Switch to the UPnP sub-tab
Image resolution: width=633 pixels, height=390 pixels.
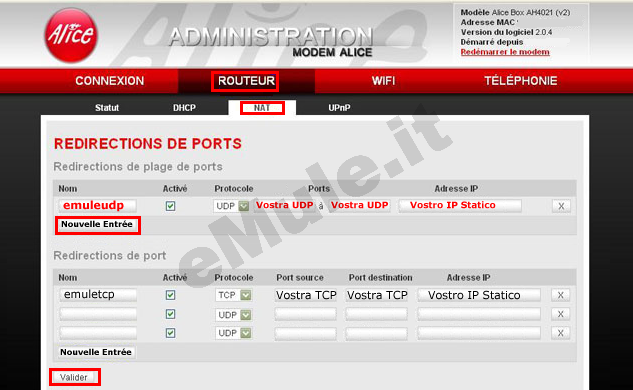(339, 108)
